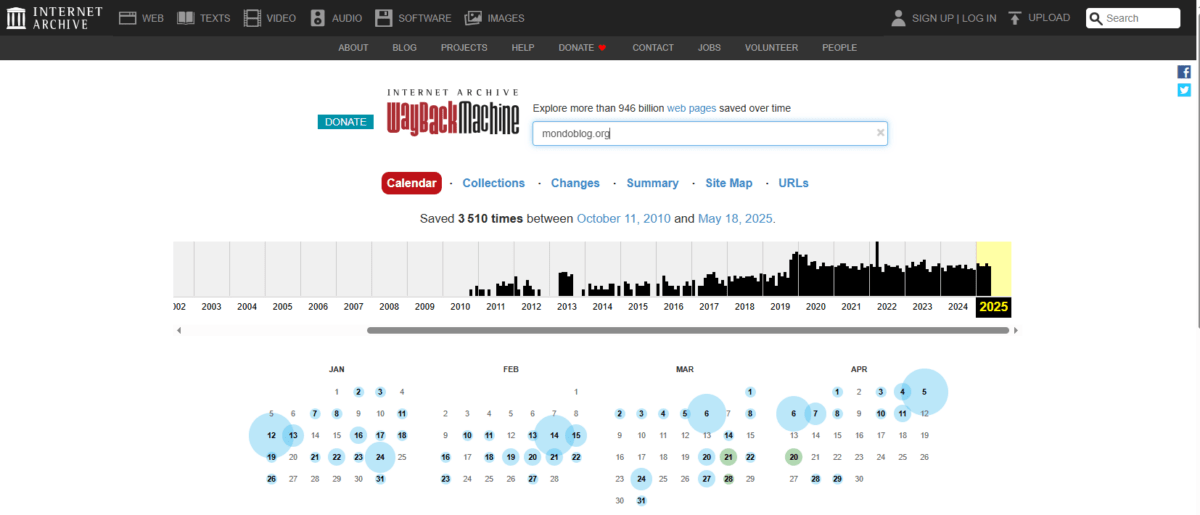Open BLOG in the nav bar
This screenshot has height=515, width=1200.
pyautogui.click(x=405, y=48)
